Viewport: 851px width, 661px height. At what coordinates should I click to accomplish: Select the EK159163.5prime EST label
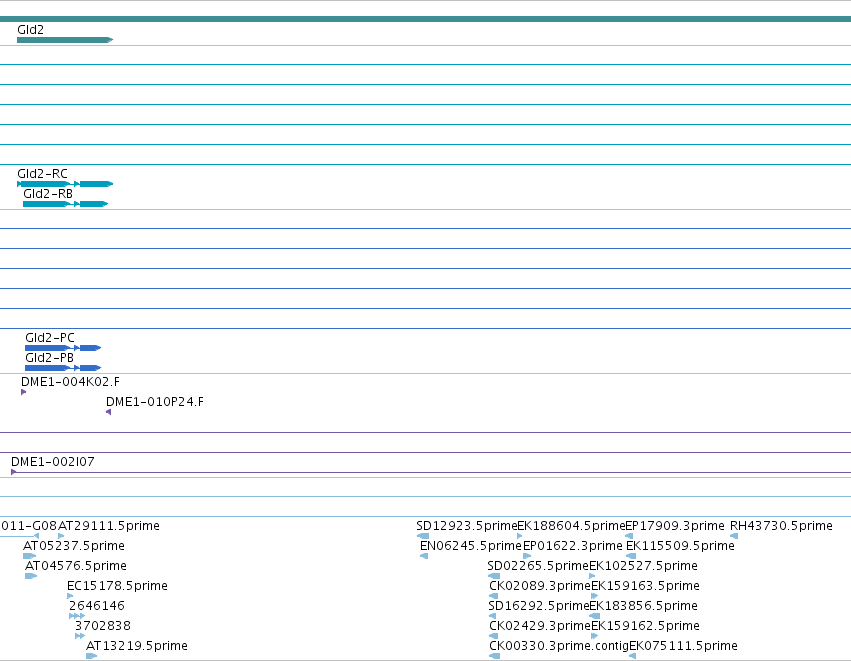coord(645,586)
